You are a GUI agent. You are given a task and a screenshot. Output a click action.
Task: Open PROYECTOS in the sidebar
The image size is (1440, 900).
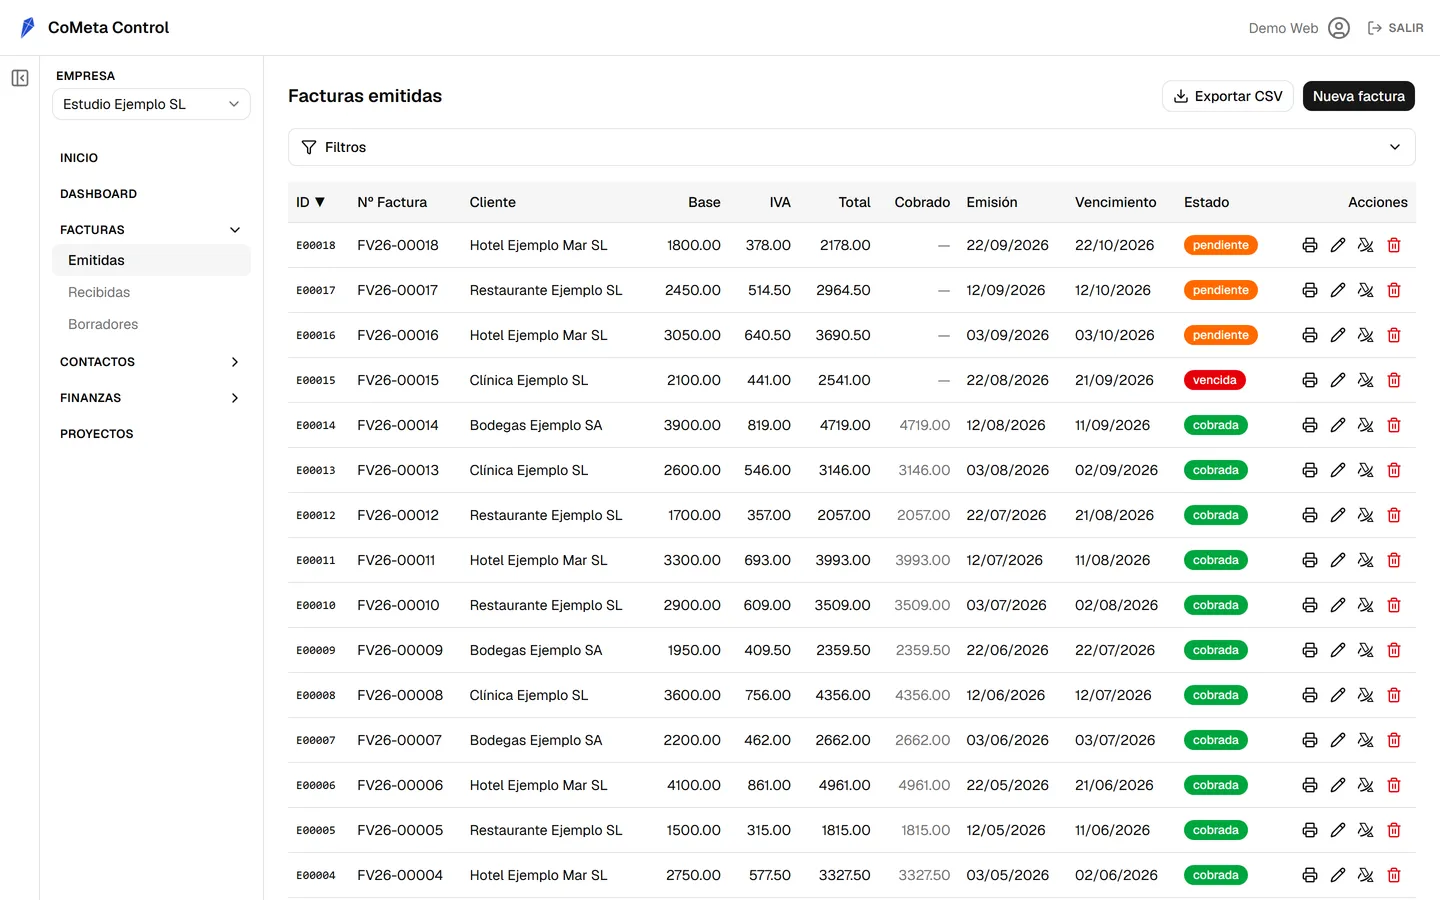pyautogui.click(x=97, y=434)
